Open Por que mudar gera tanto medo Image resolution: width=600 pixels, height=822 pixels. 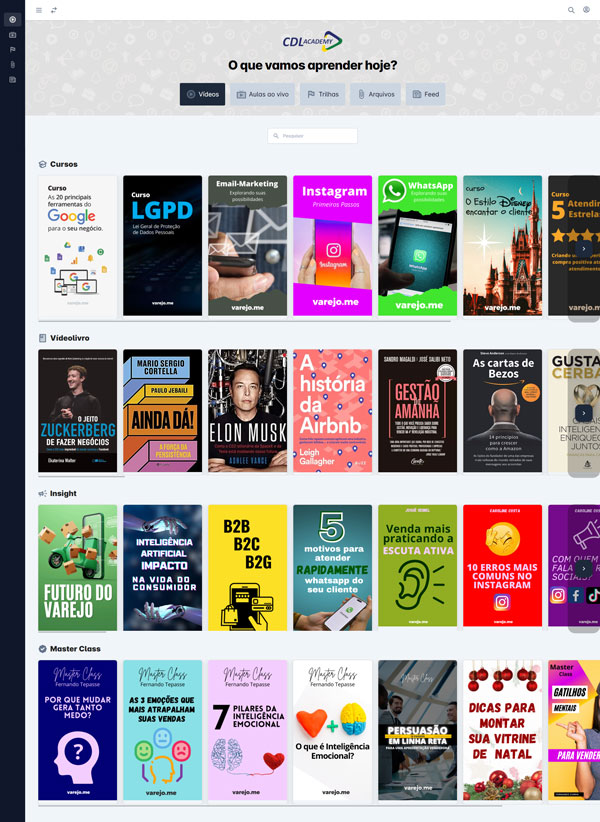click(78, 730)
